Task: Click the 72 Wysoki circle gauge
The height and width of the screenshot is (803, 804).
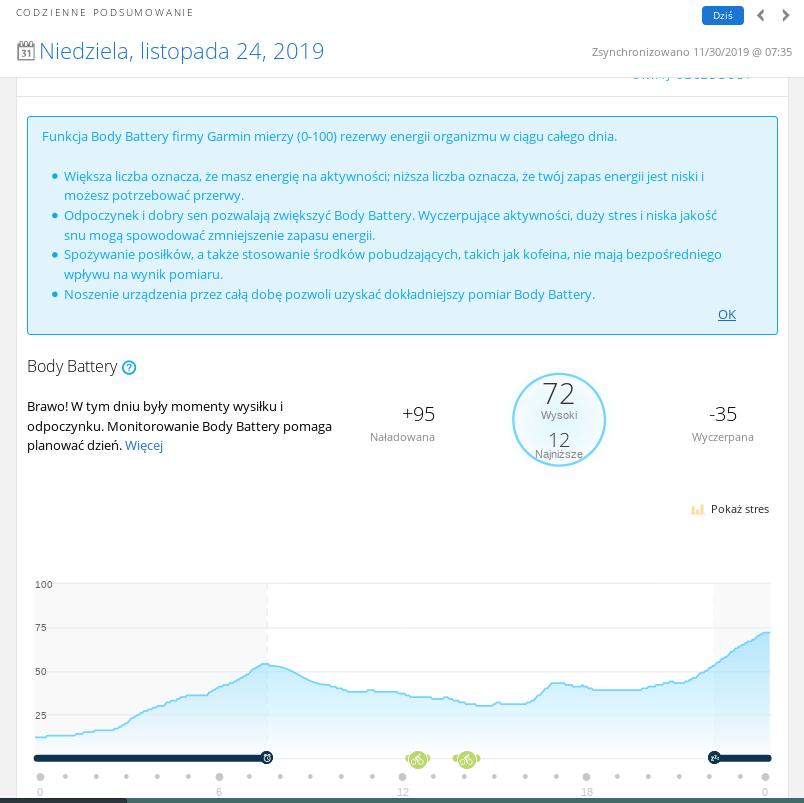Action: [x=559, y=419]
